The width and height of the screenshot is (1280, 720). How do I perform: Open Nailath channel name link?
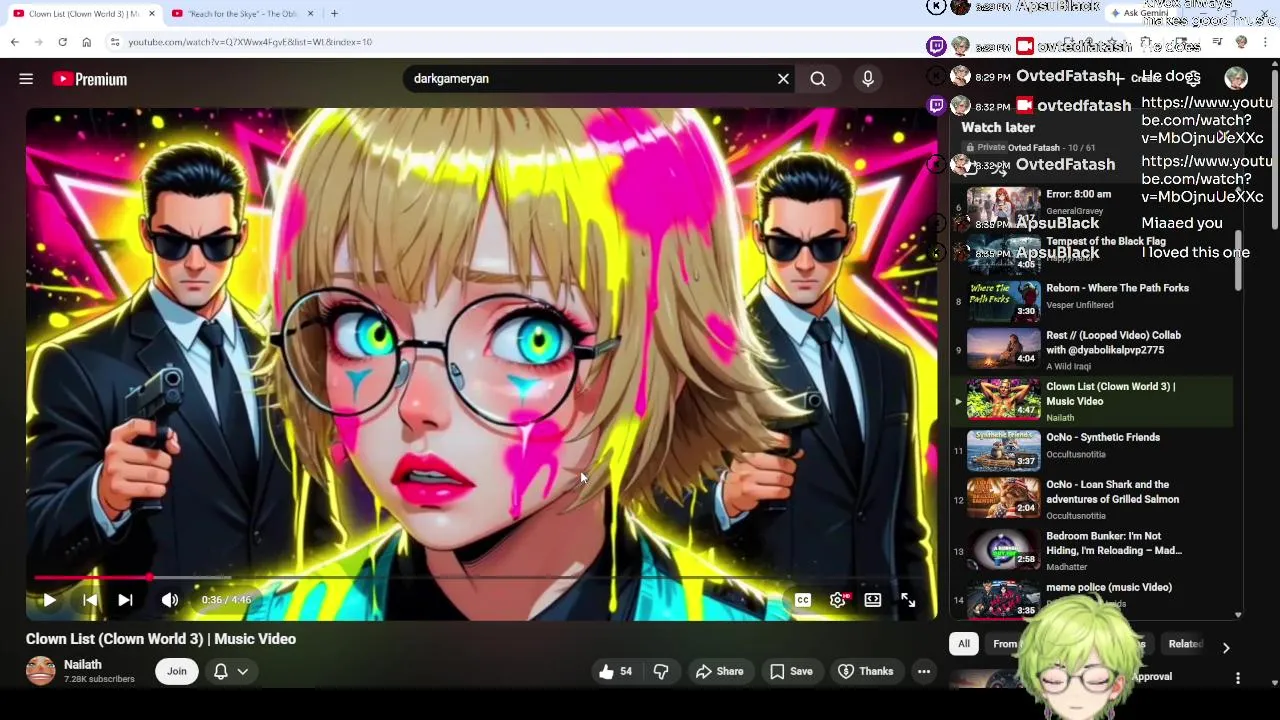pos(83,665)
